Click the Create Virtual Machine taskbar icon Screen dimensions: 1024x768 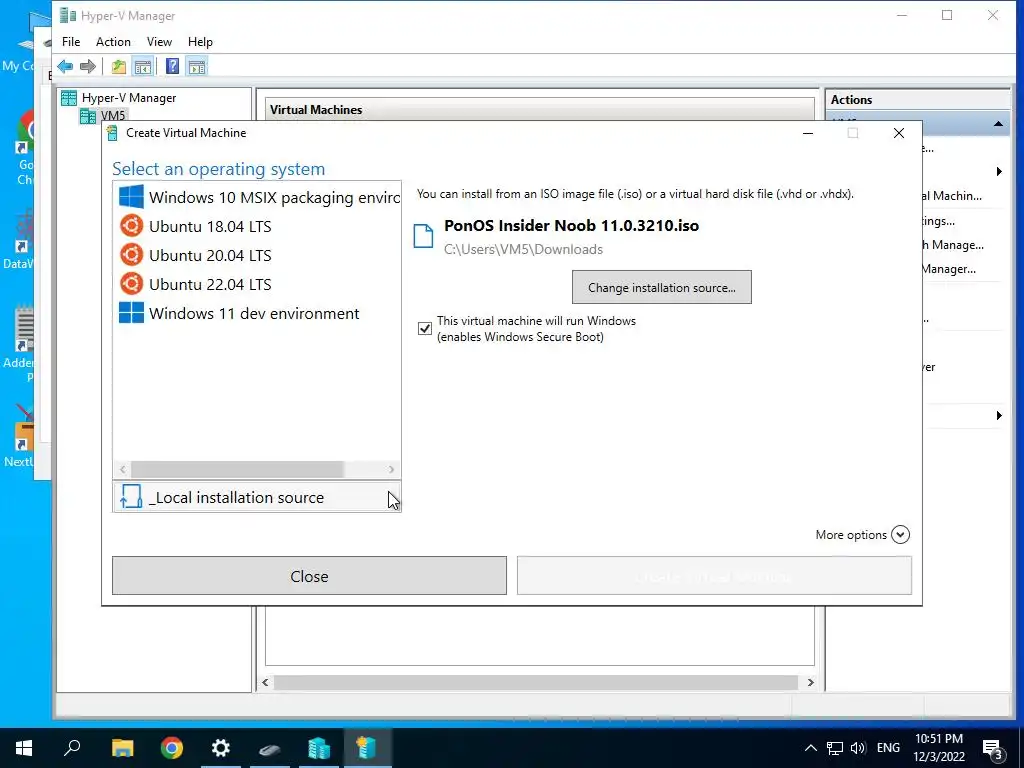coord(368,748)
